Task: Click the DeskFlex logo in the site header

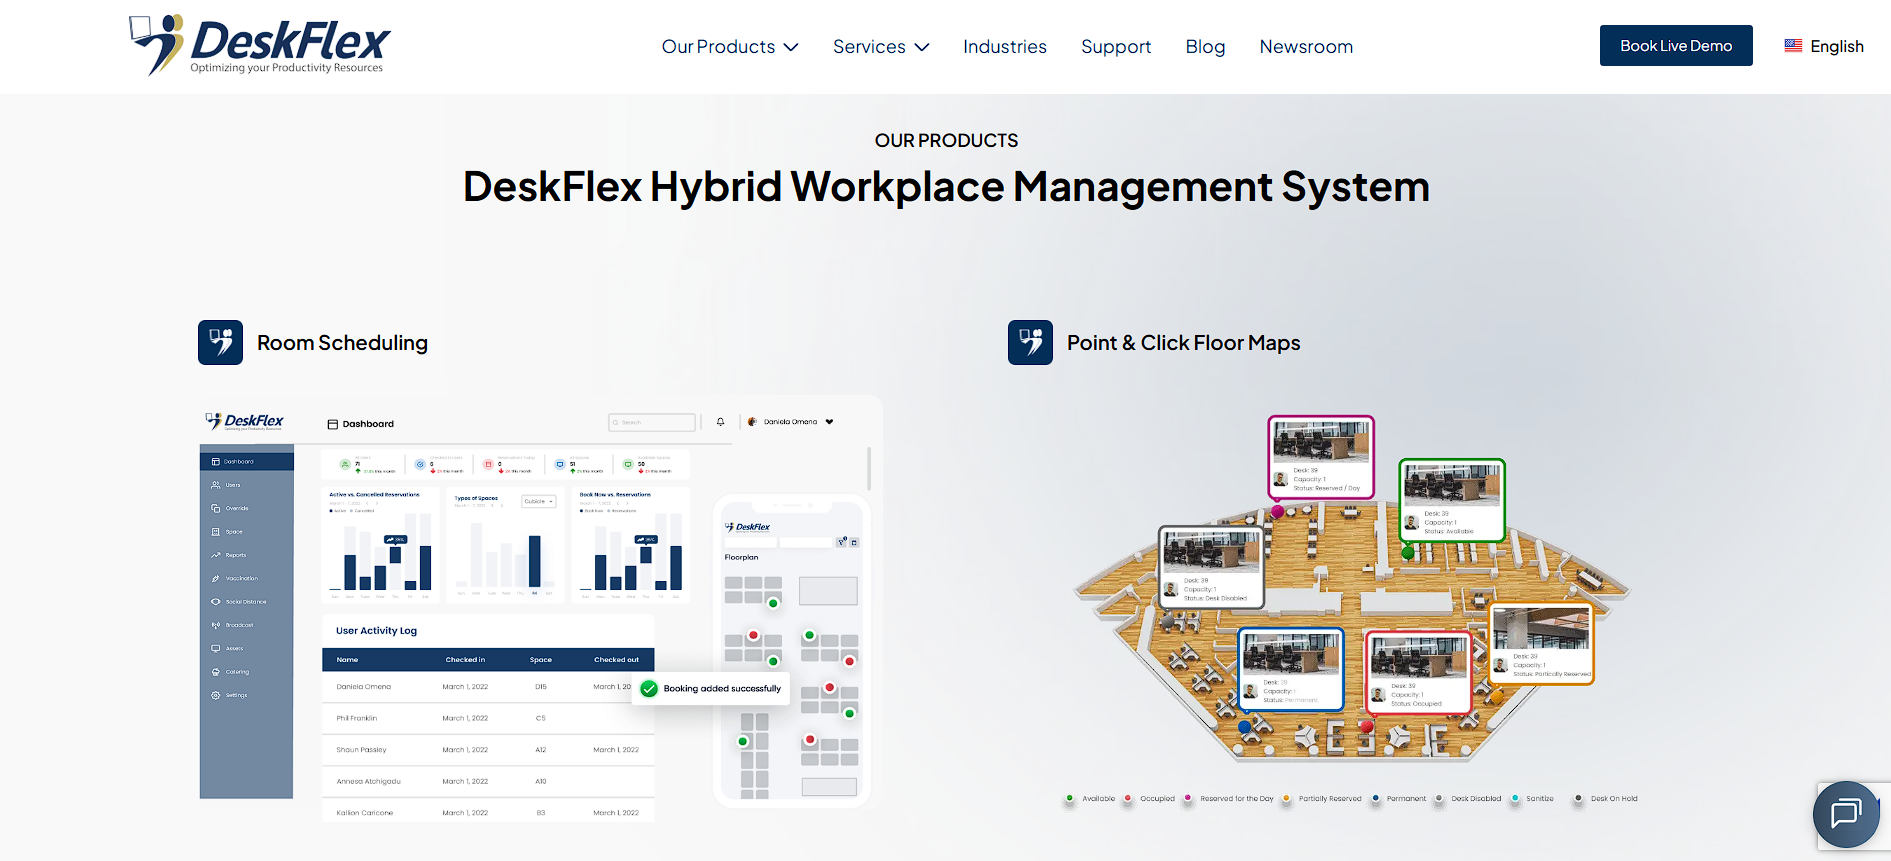Action: pos(260,45)
